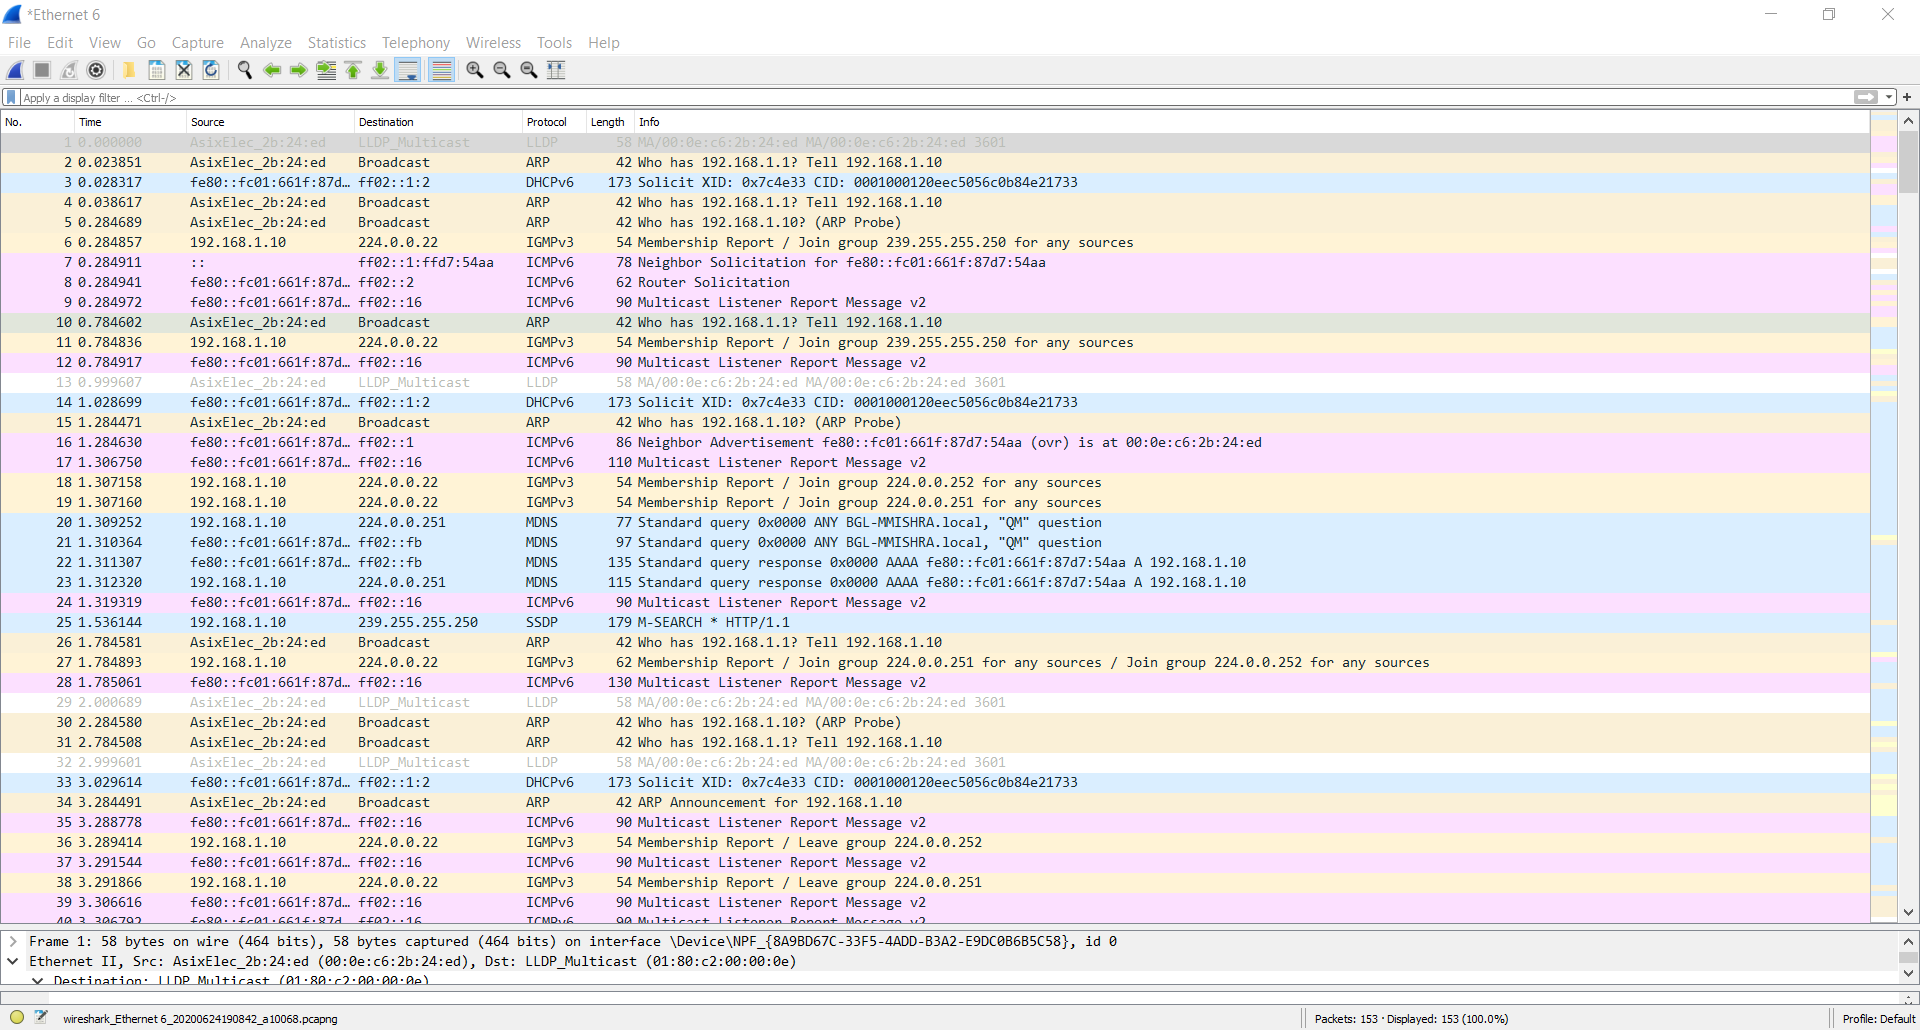Viewport: 1920px width, 1030px height.
Task: Stop capturing packets
Action: [x=42, y=70]
